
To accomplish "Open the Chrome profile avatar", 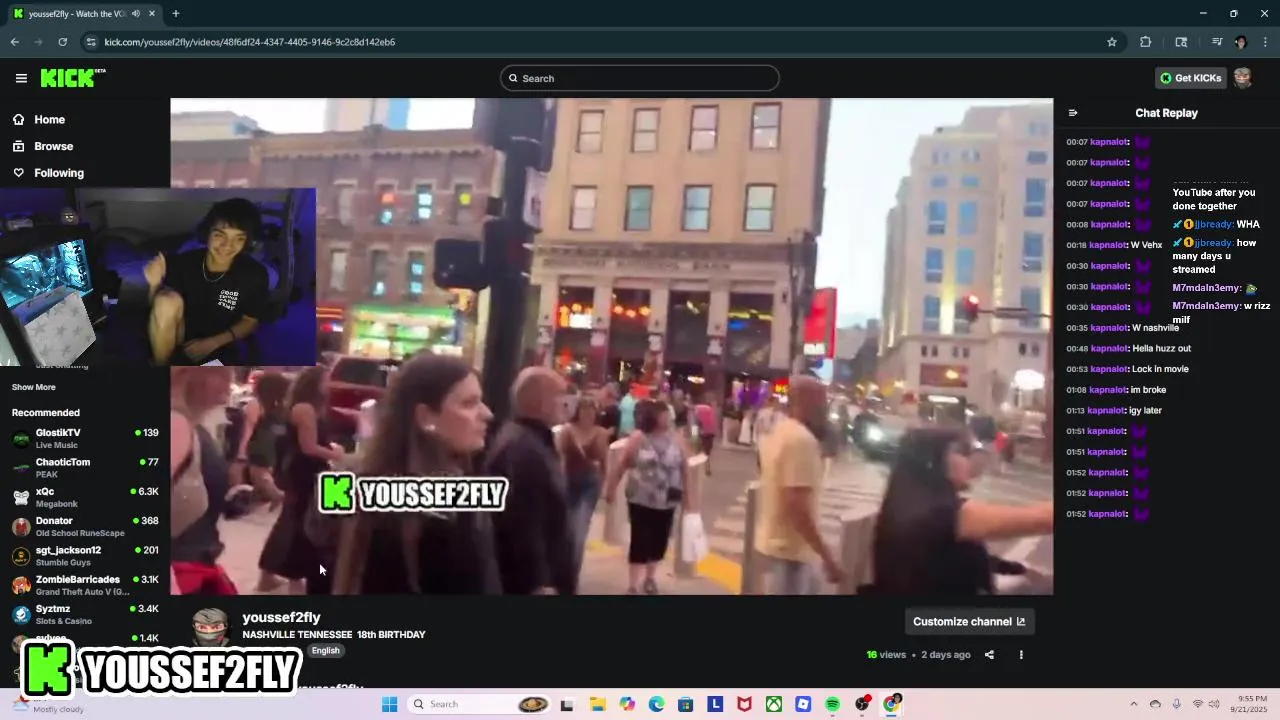I will [x=1241, y=42].
